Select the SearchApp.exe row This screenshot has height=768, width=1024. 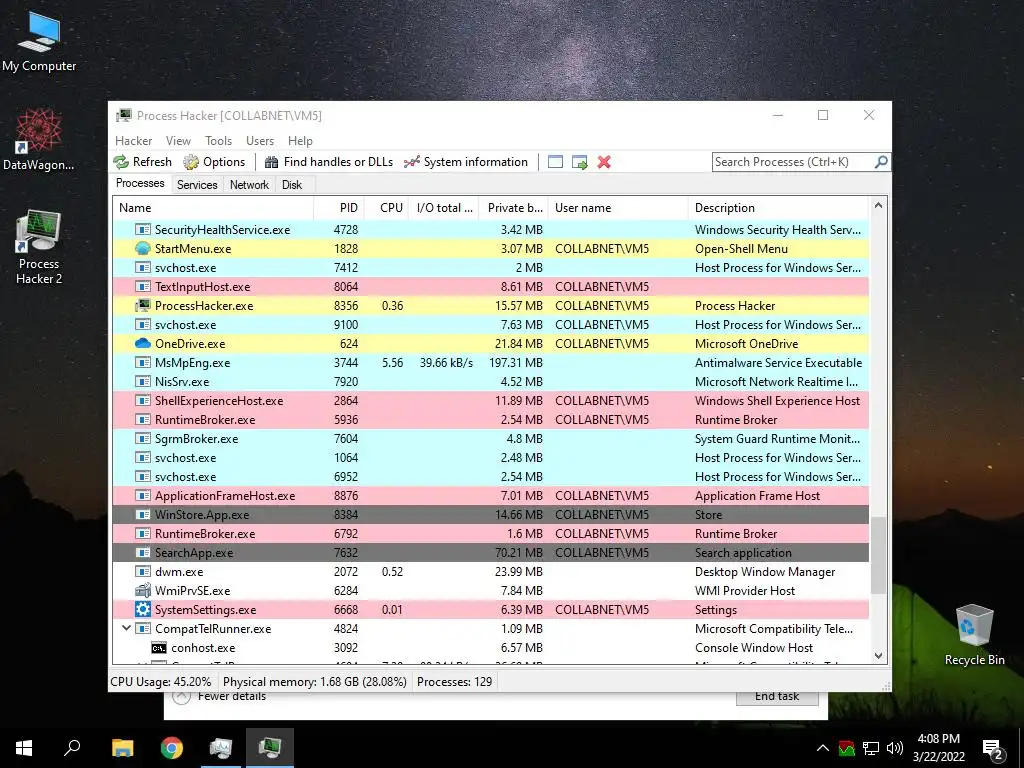click(490, 552)
